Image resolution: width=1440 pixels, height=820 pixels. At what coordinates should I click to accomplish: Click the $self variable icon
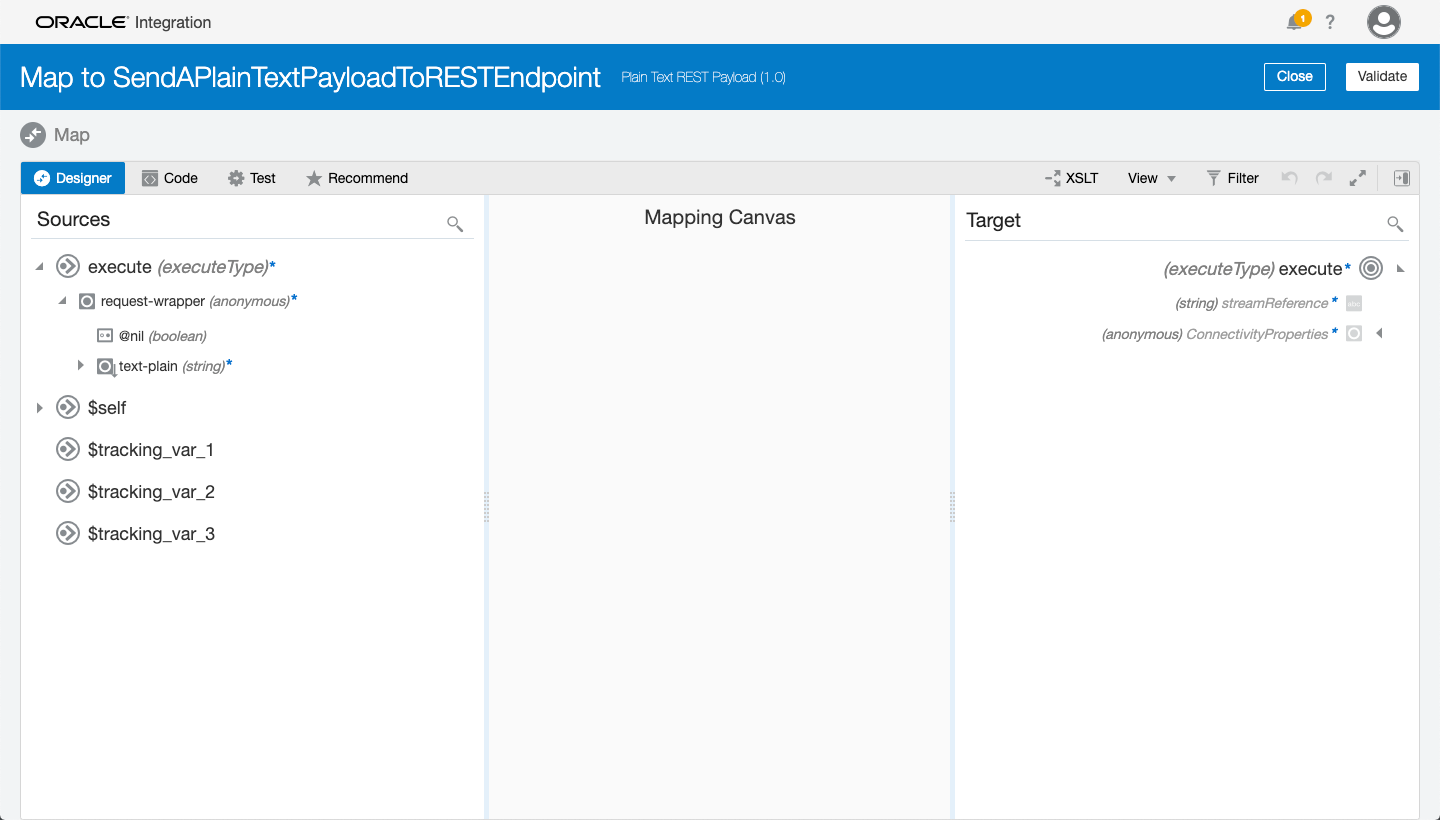67,408
